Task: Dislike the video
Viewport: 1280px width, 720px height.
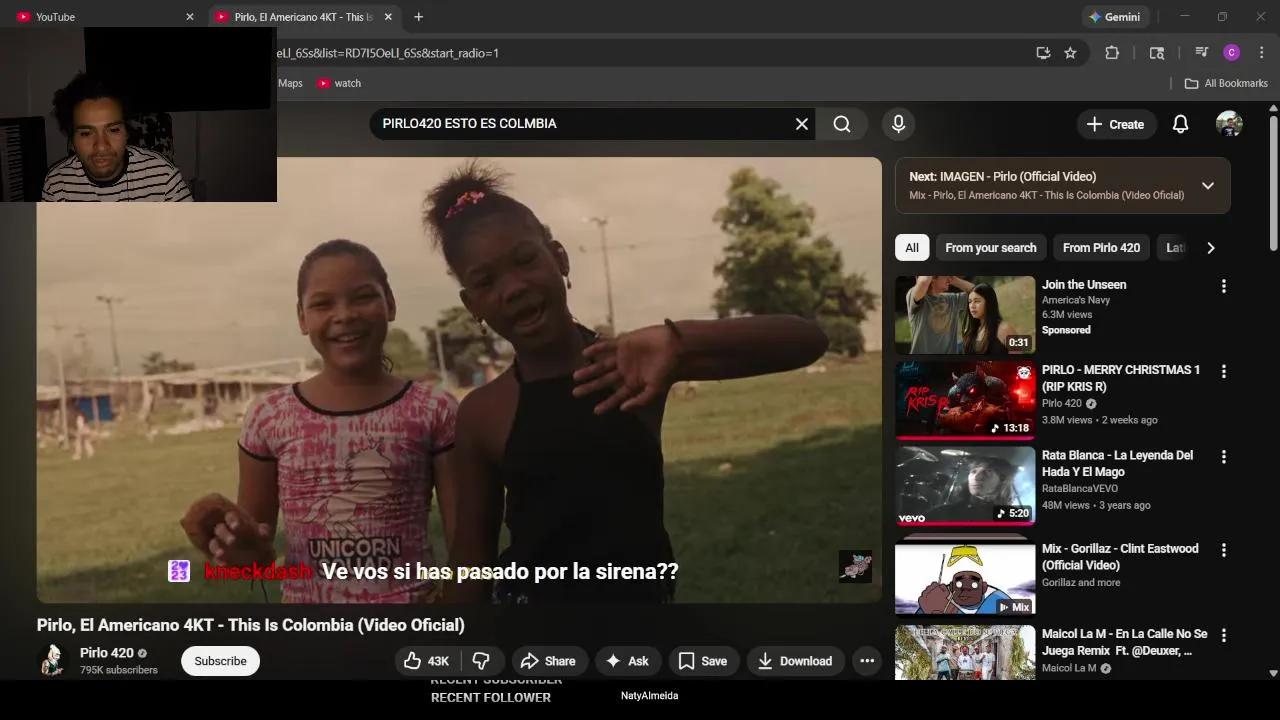Action: coord(481,661)
